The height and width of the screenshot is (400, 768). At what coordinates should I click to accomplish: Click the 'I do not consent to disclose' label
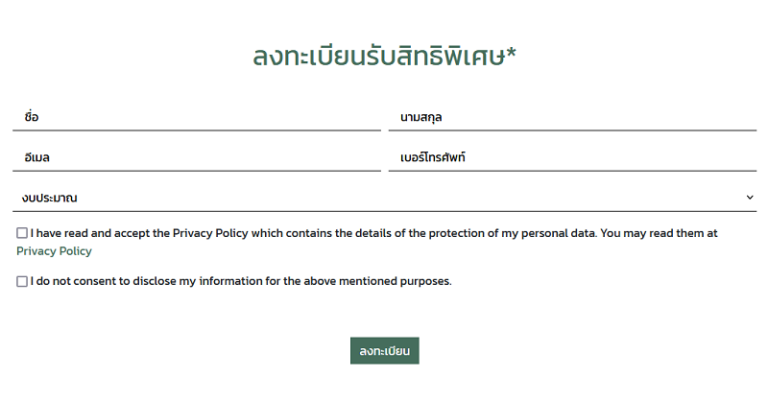point(241,281)
